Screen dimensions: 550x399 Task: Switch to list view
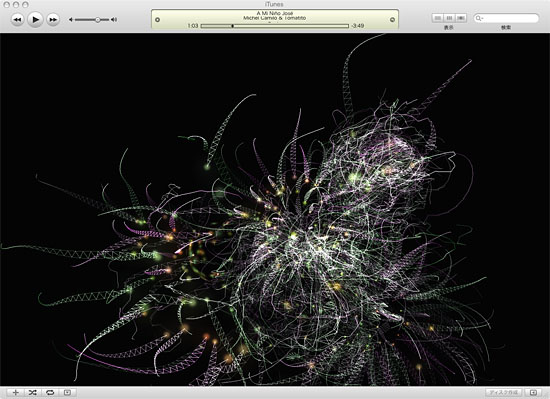437,18
